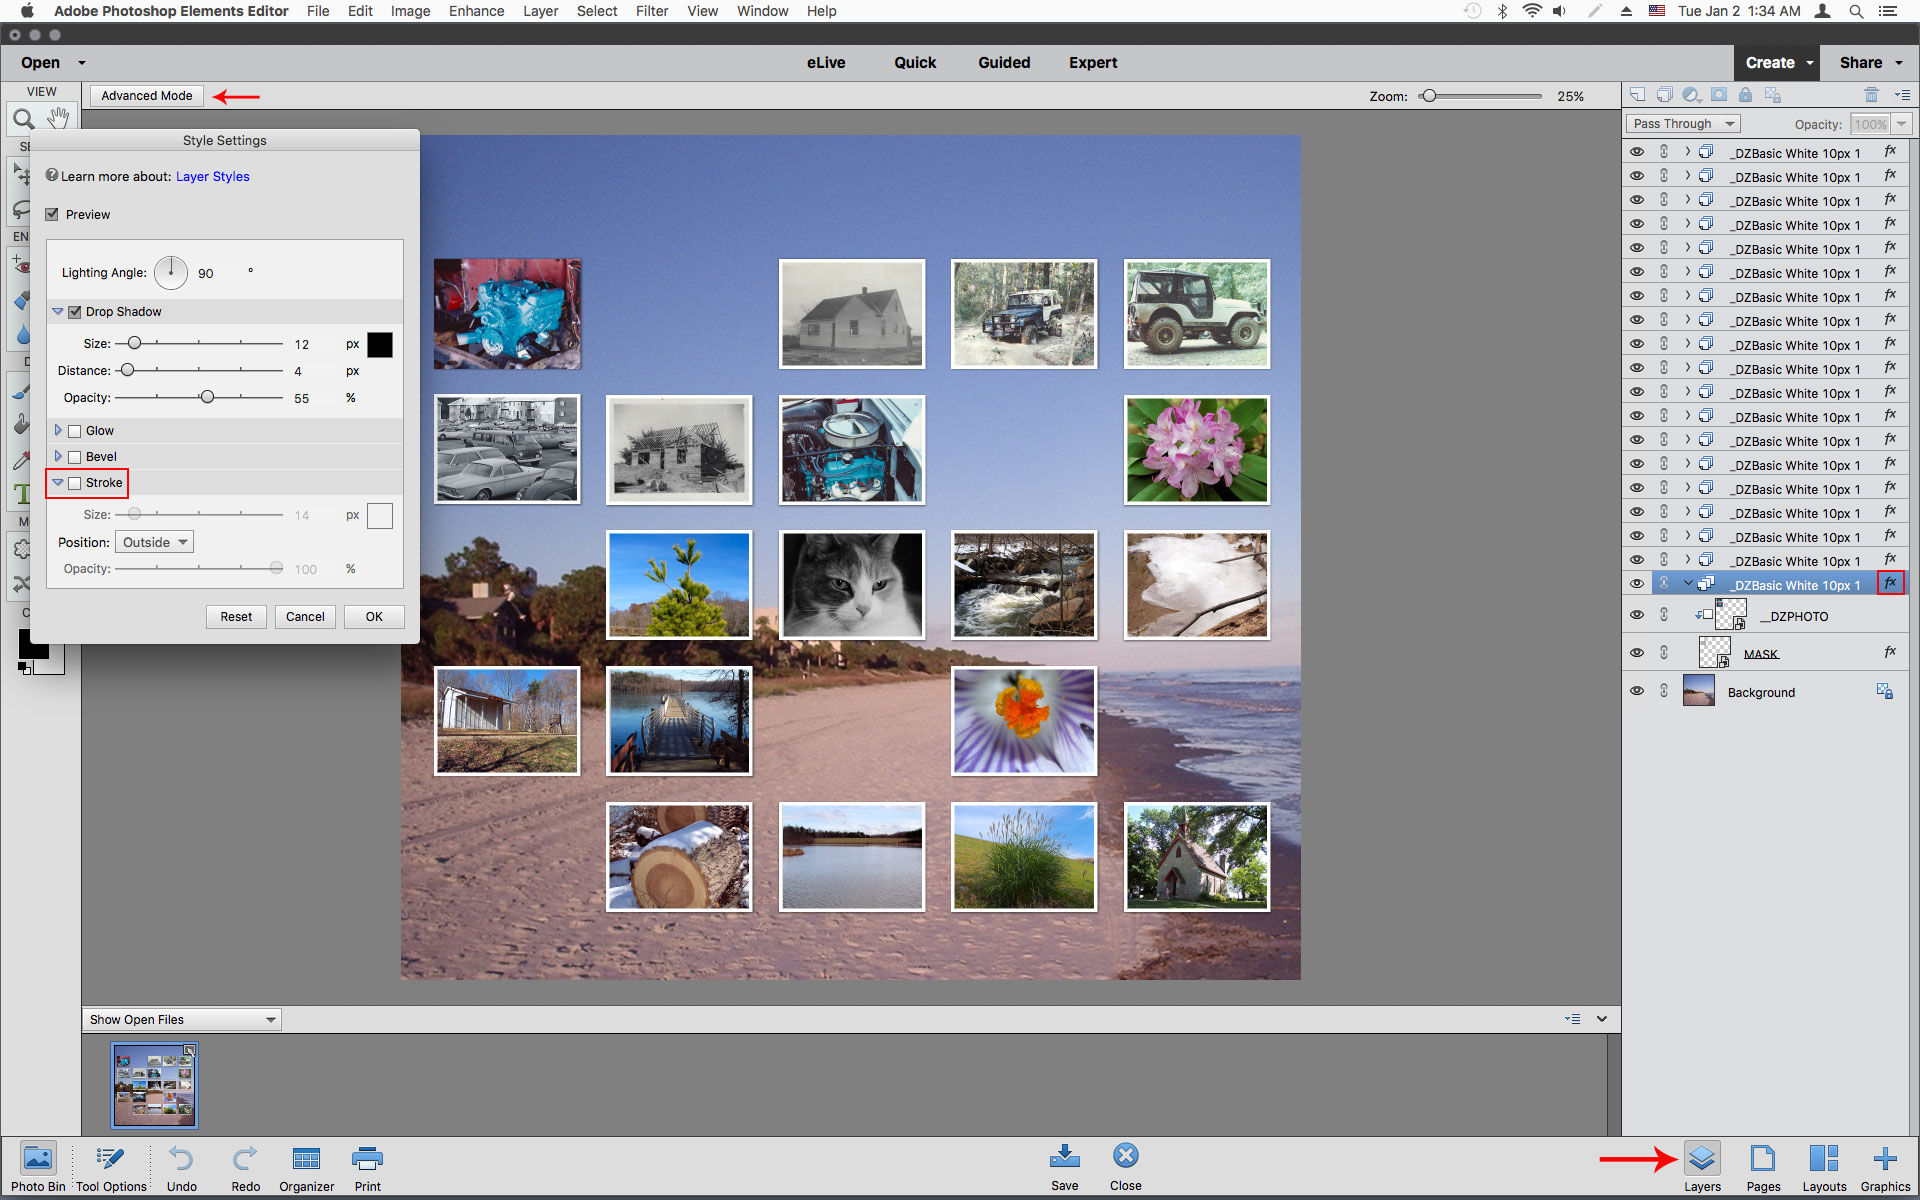
Task: Click Learn more about Layer Styles
Action: [x=213, y=176]
